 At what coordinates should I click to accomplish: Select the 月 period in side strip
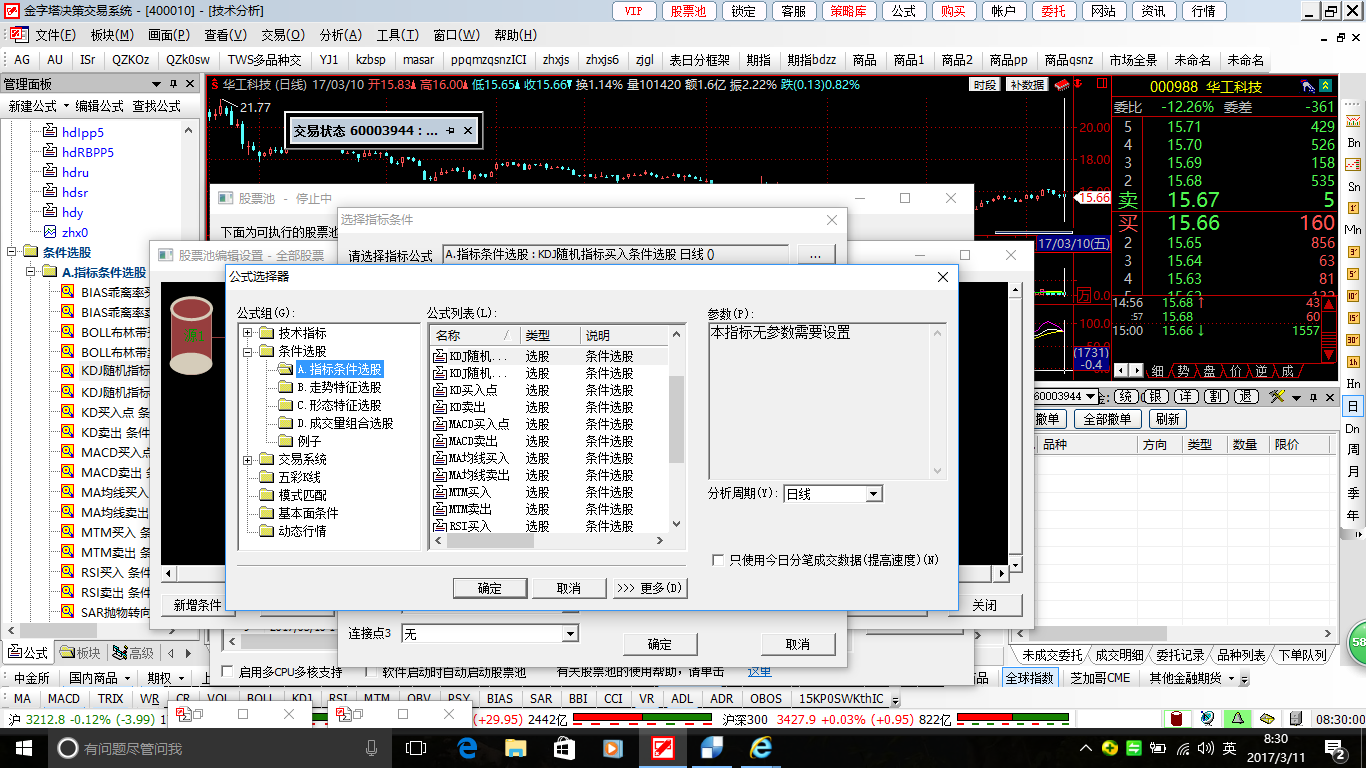[x=1353, y=472]
